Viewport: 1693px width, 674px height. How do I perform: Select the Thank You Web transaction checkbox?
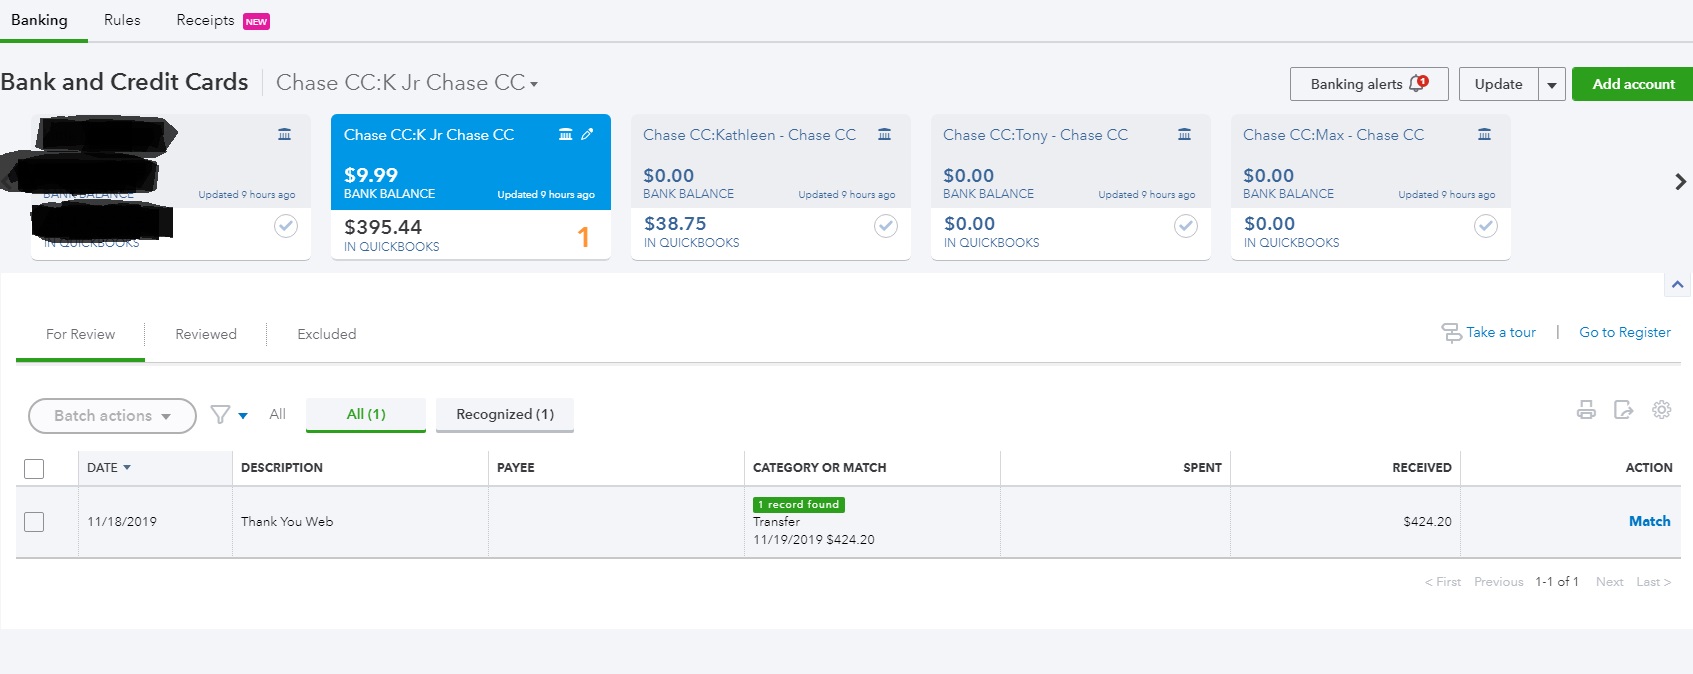click(34, 522)
